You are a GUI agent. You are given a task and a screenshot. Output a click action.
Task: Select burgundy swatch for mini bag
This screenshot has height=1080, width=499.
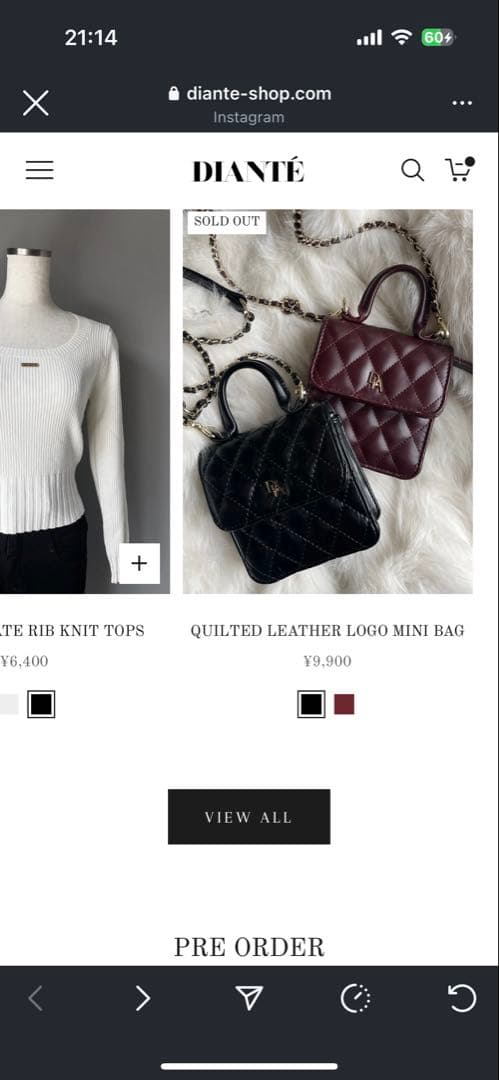[344, 704]
